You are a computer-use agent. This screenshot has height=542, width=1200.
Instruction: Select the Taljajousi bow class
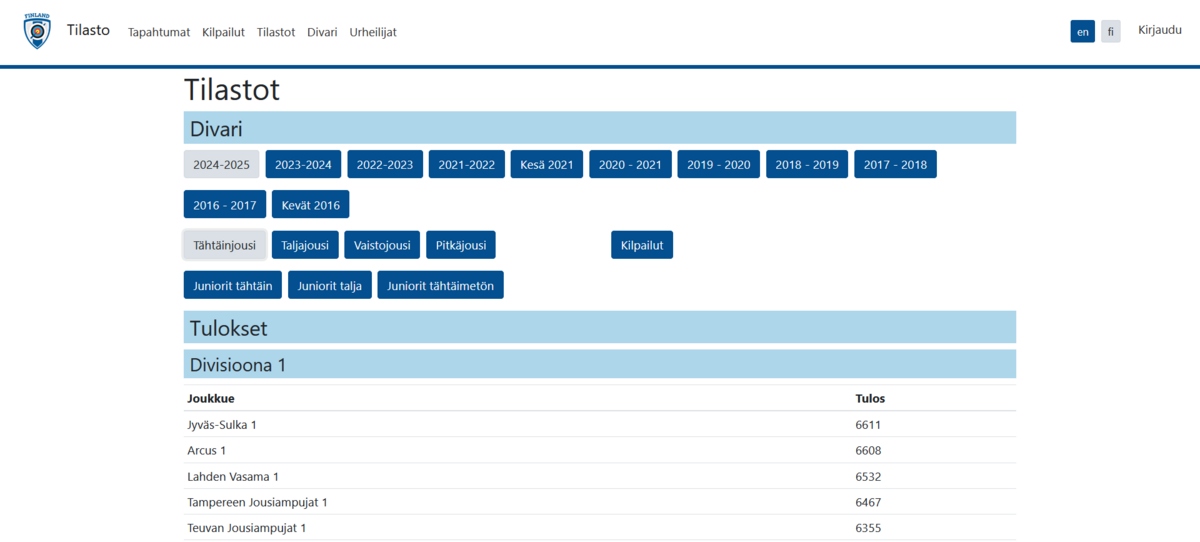click(305, 244)
